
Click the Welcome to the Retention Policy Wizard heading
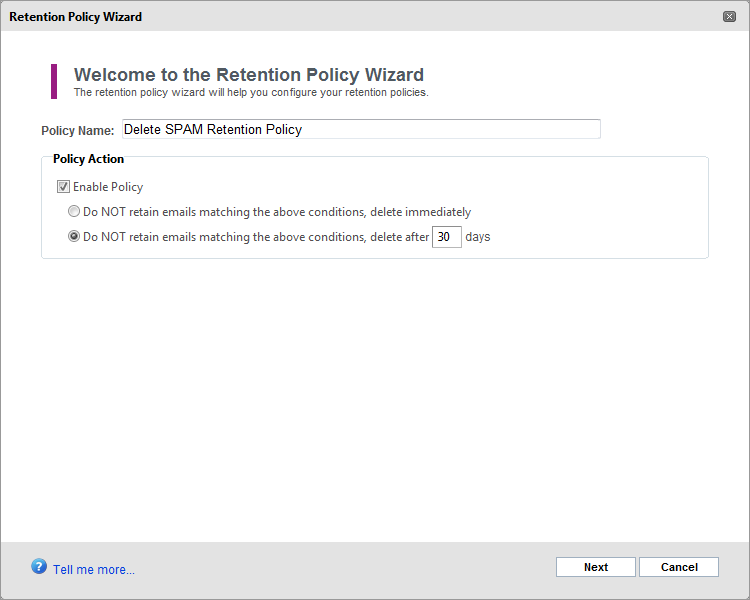249,75
